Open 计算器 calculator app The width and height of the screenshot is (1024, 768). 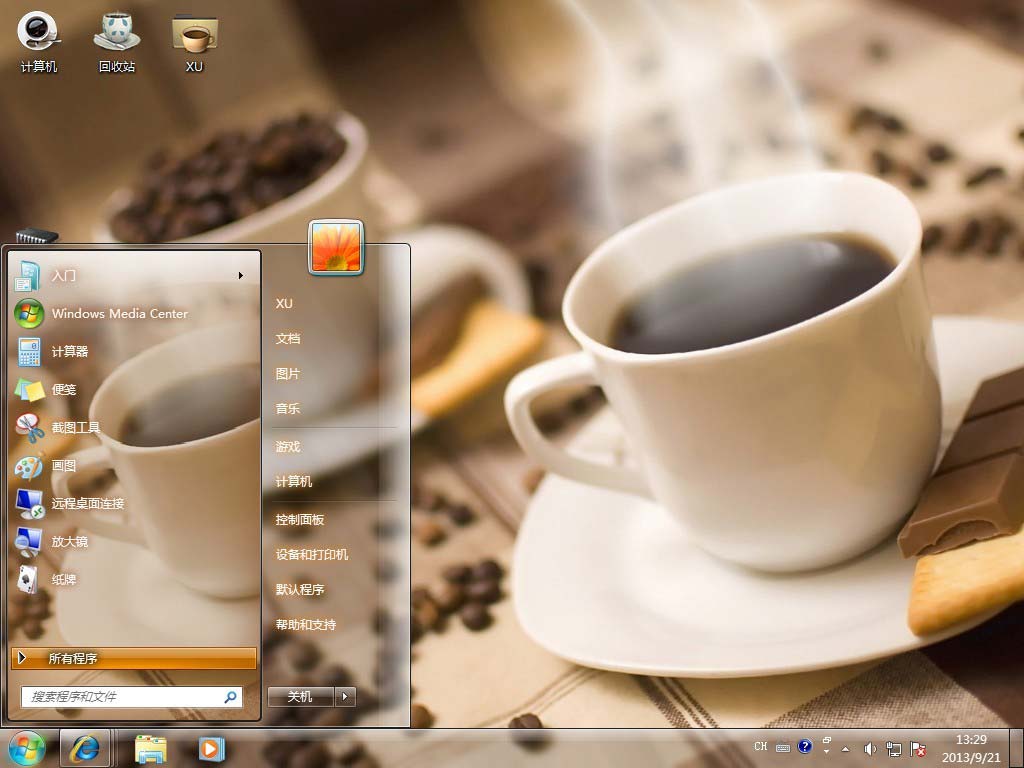[70, 351]
